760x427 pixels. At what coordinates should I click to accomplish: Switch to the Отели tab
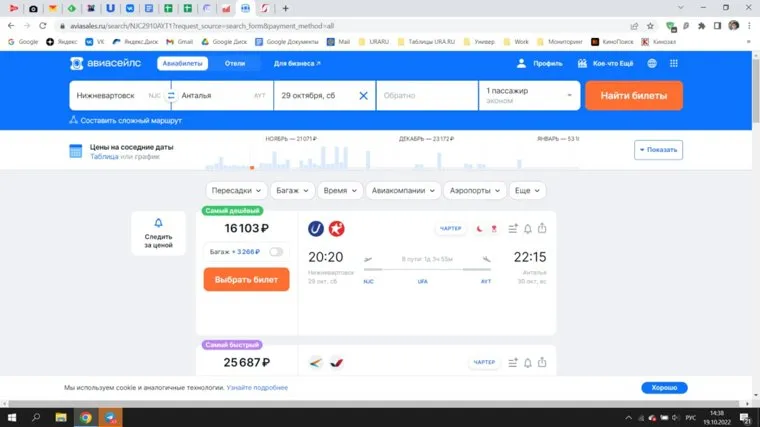(x=235, y=63)
